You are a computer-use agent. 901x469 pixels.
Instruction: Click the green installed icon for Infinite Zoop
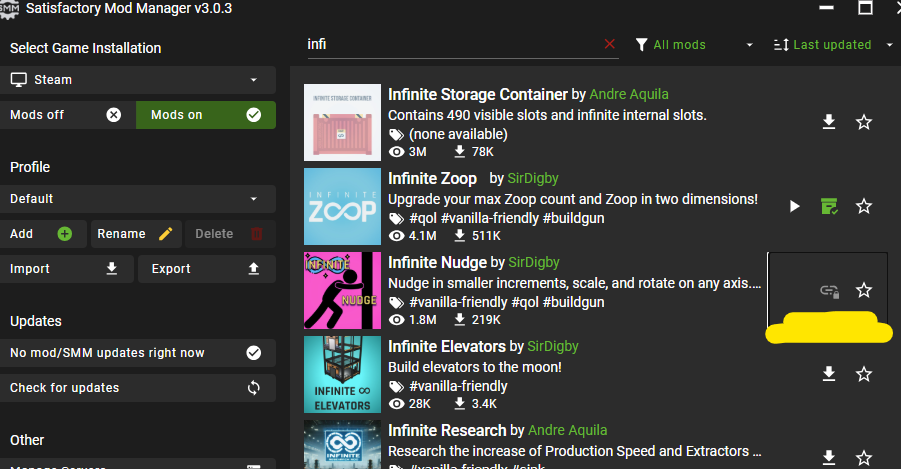pyautogui.click(x=829, y=206)
